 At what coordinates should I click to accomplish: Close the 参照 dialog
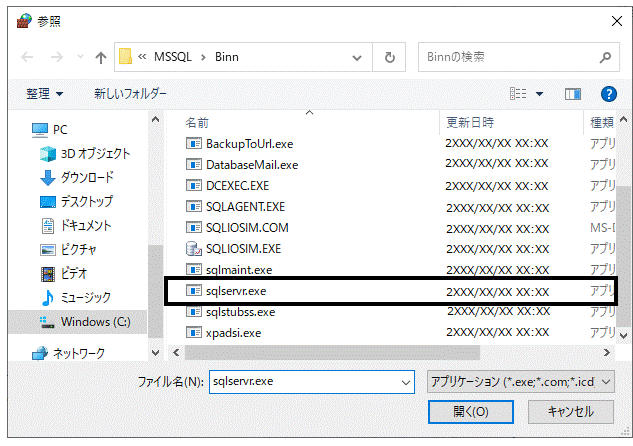coord(616,21)
